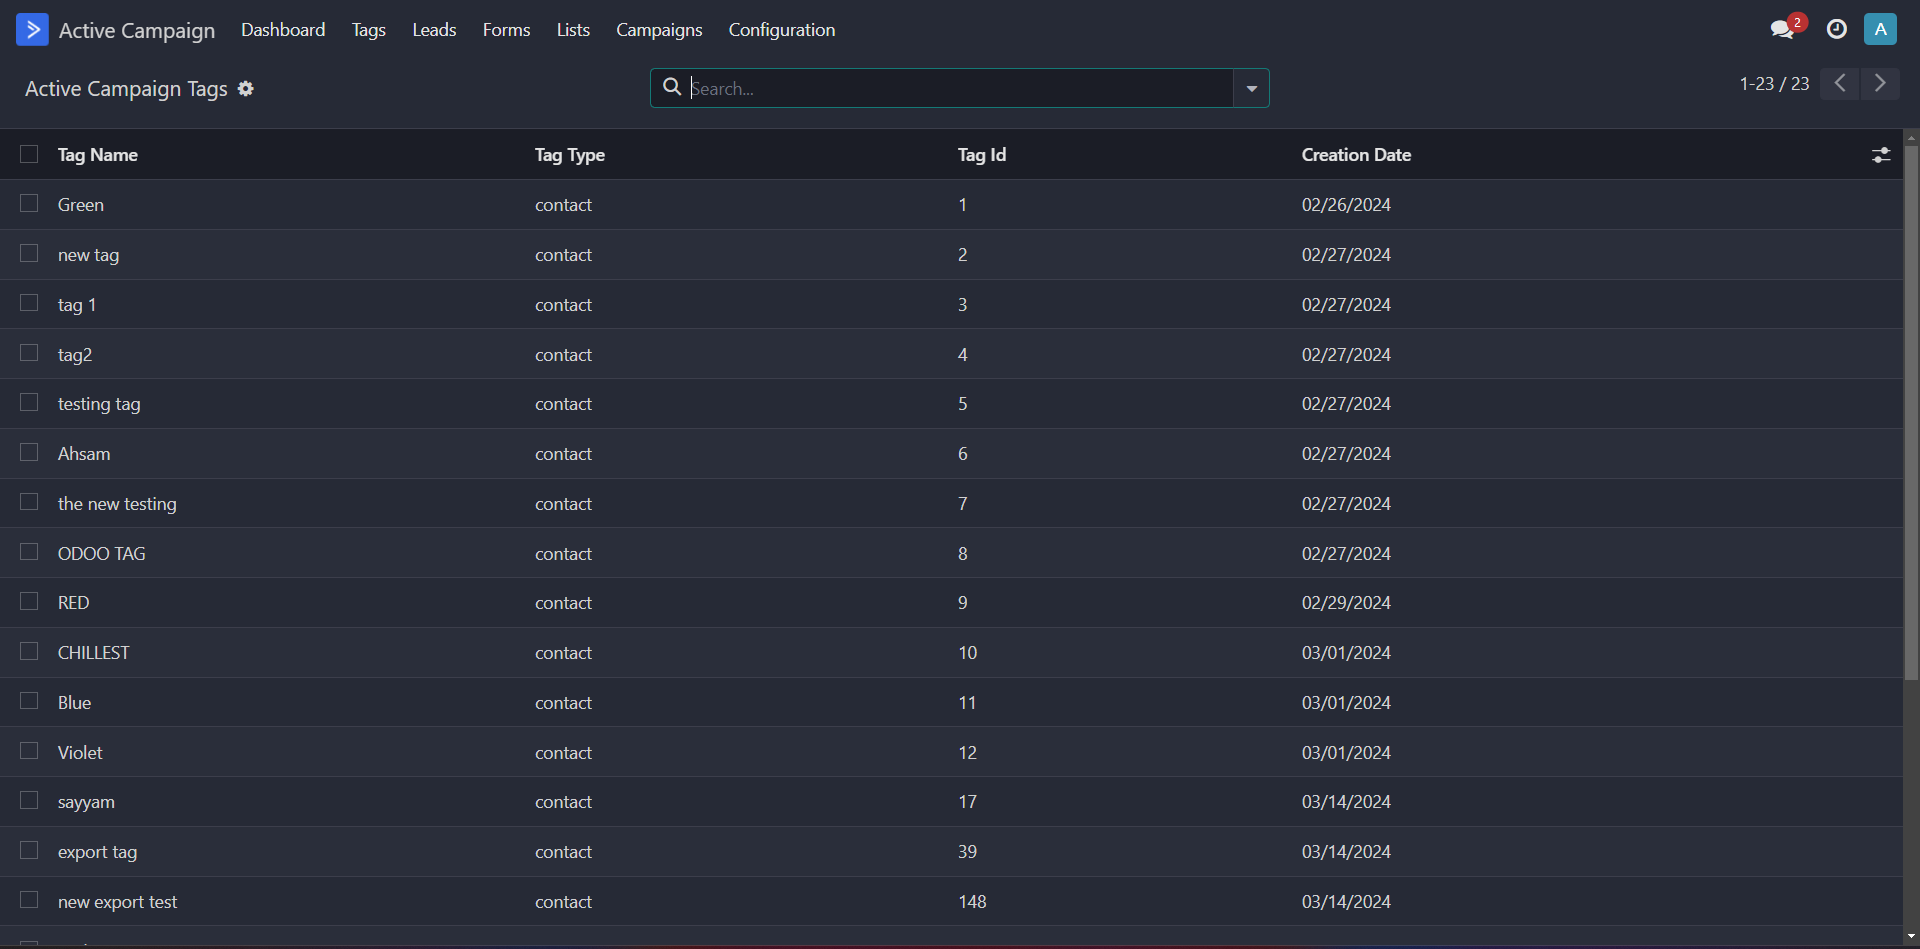Check the Ahsam row checkbox

29,452
